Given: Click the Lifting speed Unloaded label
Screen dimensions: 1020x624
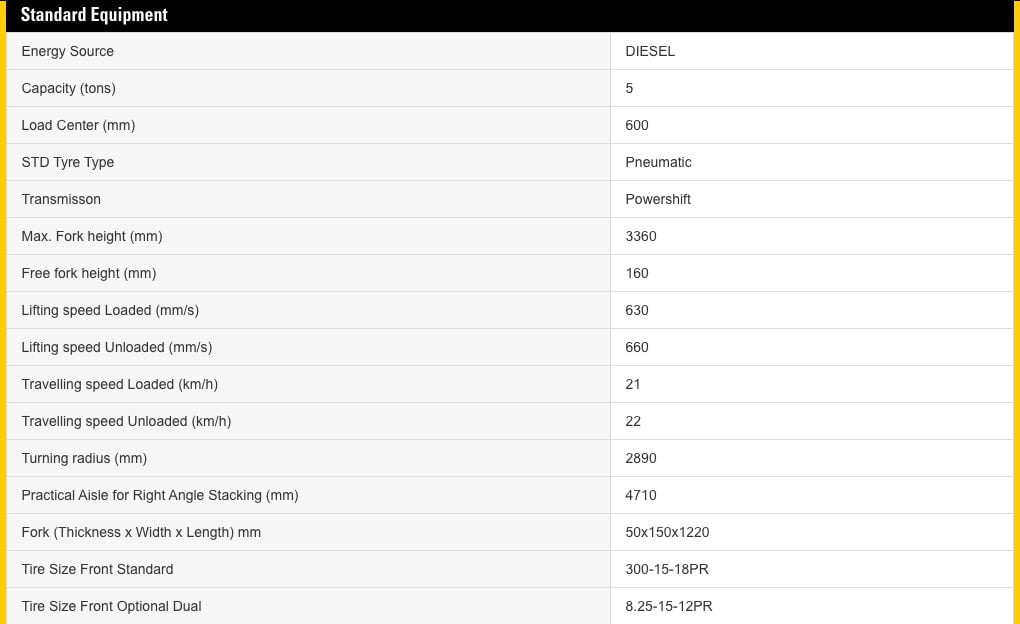Looking at the screenshot, I should click(117, 347).
